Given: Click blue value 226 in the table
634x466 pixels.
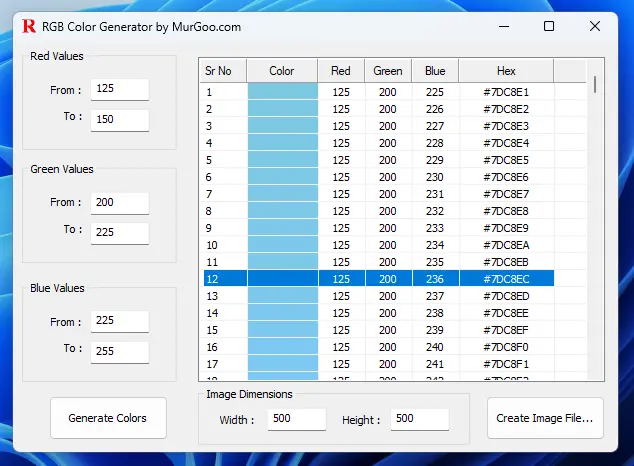Looking at the screenshot, I should pyautogui.click(x=435, y=109).
